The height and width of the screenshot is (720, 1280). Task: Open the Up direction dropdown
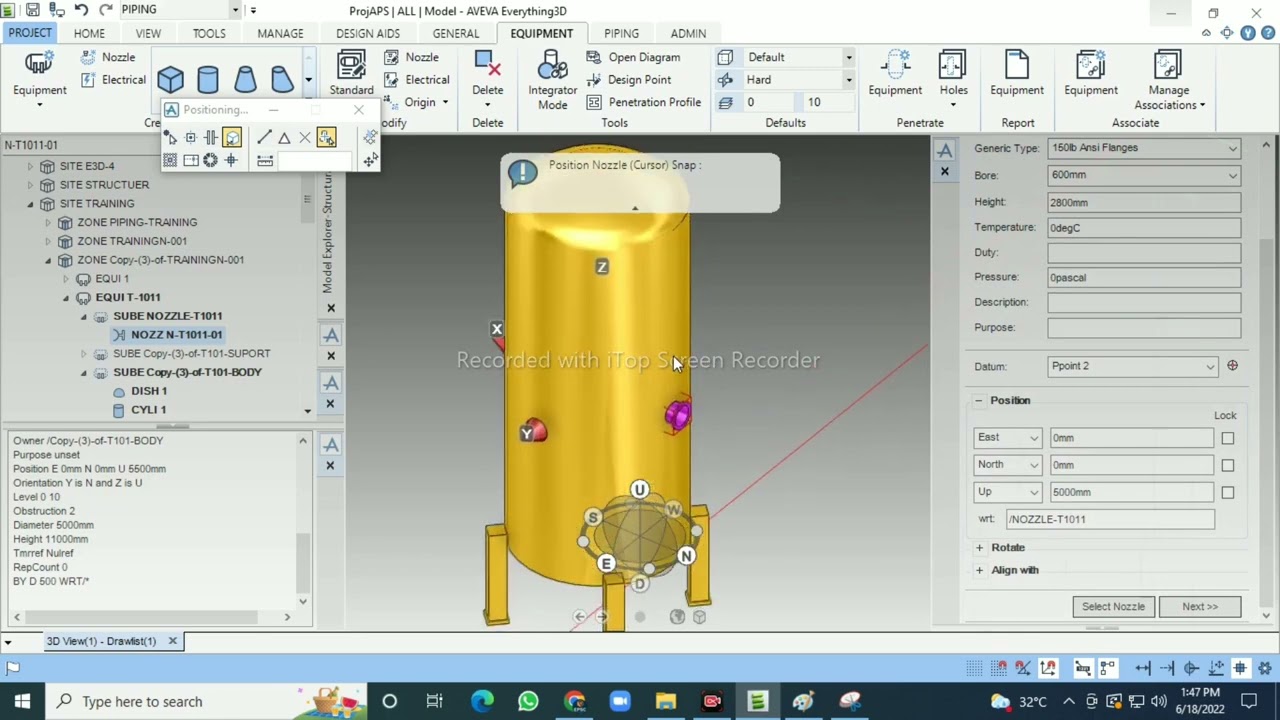1008,492
